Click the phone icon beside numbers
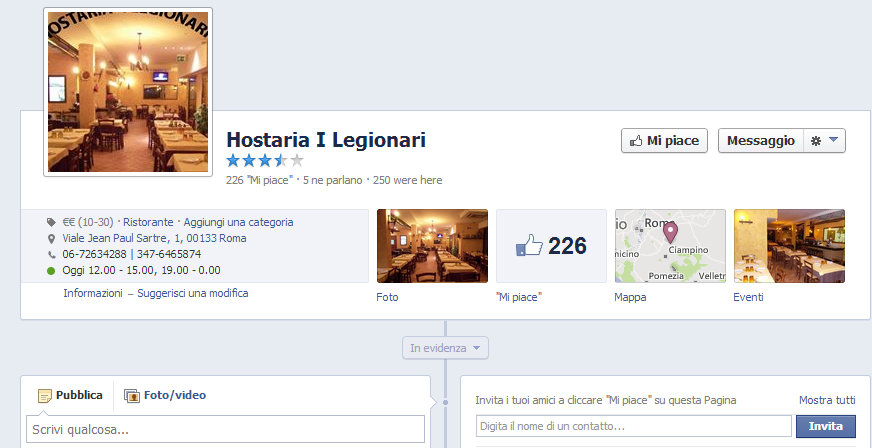The image size is (872, 448). (x=52, y=255)
